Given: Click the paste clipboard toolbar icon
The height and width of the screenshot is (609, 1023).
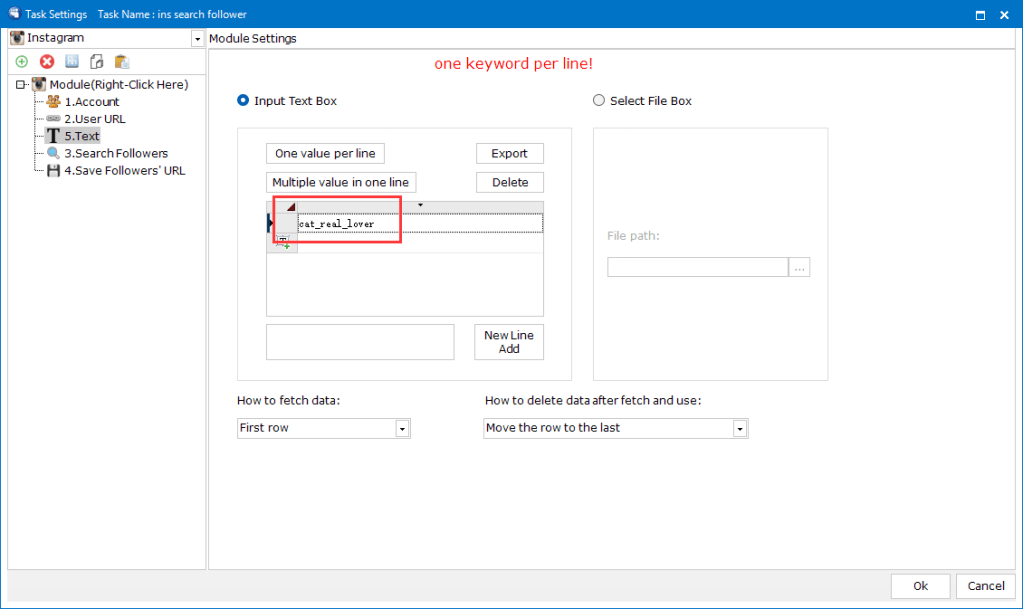Looking at the screenshot, I should point(122,62).
